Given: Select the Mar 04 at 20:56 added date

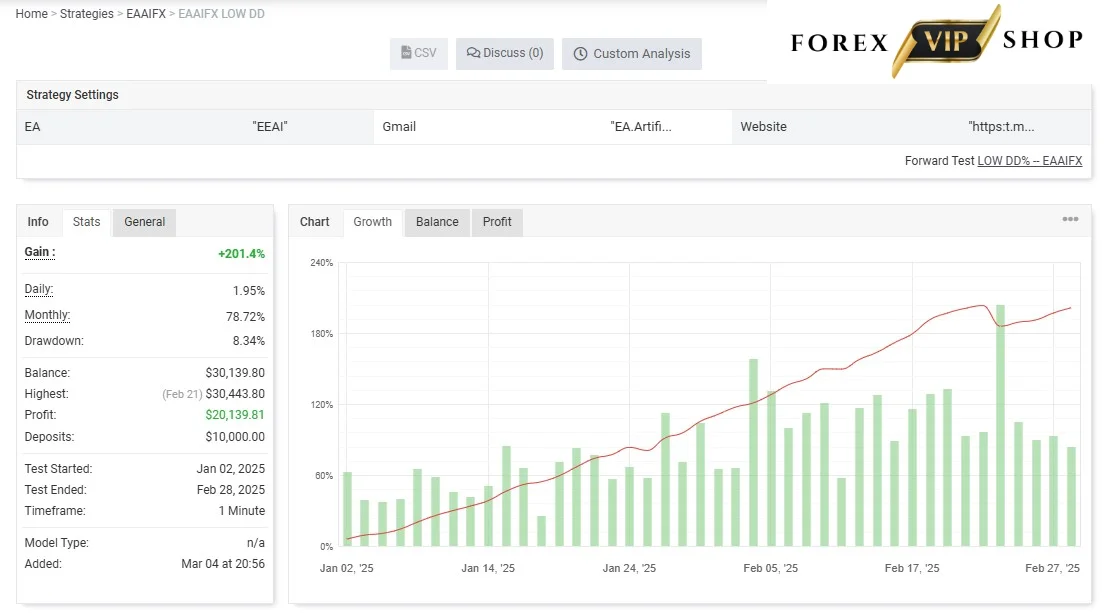Looking at the screenshot, I should pos(223,564).
